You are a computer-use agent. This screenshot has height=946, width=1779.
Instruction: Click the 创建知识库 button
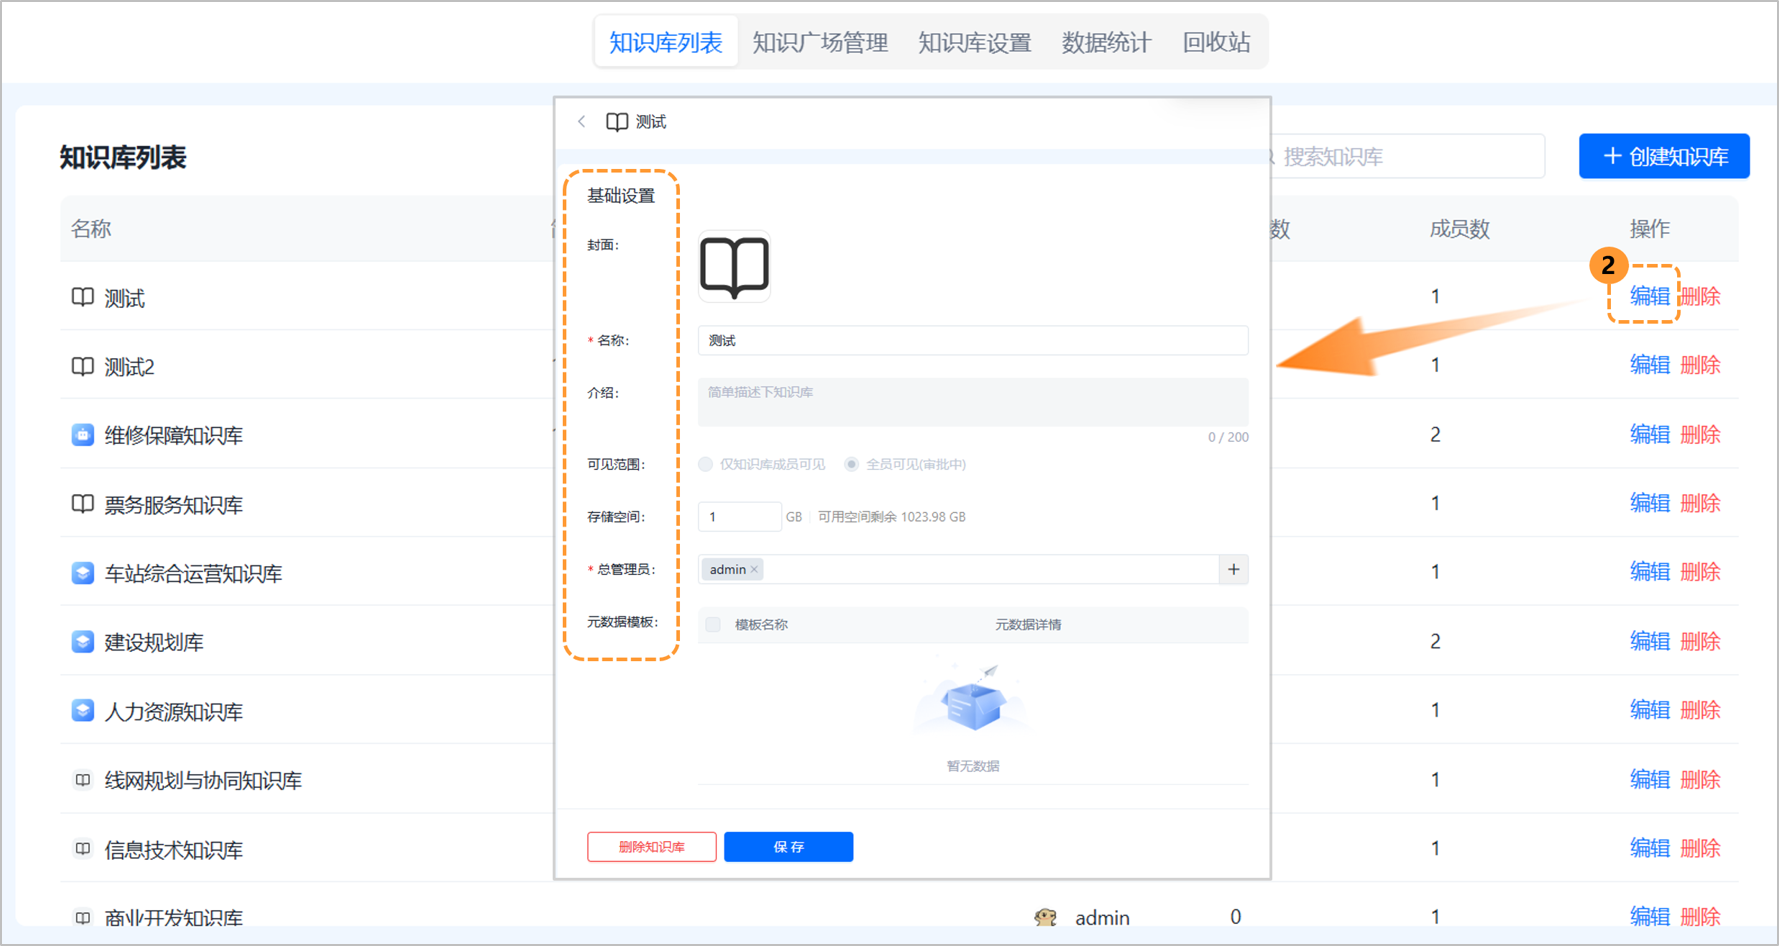[1664, 156]
